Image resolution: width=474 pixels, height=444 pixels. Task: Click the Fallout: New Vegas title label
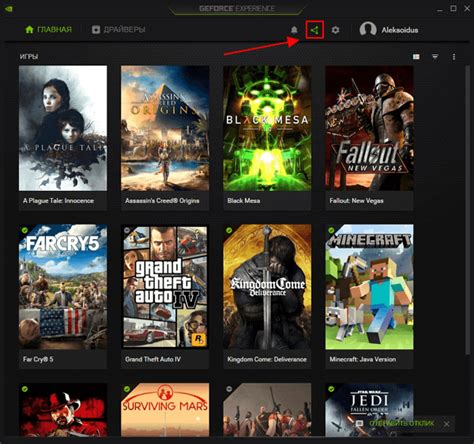tap(356, 201)
